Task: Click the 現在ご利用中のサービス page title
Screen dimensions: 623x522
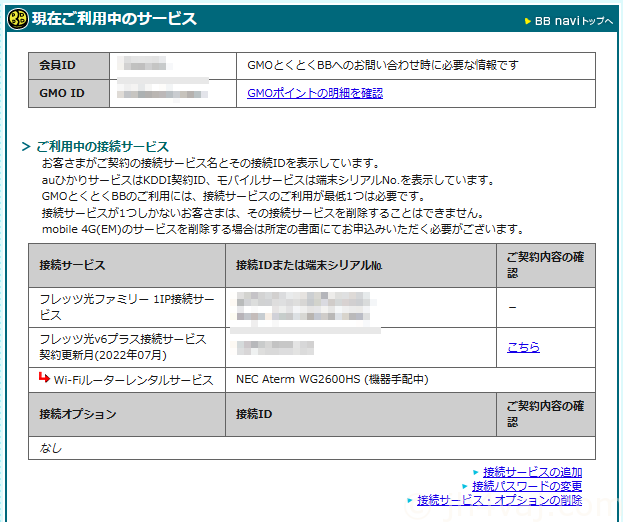Action: click(x=114, y=19)
